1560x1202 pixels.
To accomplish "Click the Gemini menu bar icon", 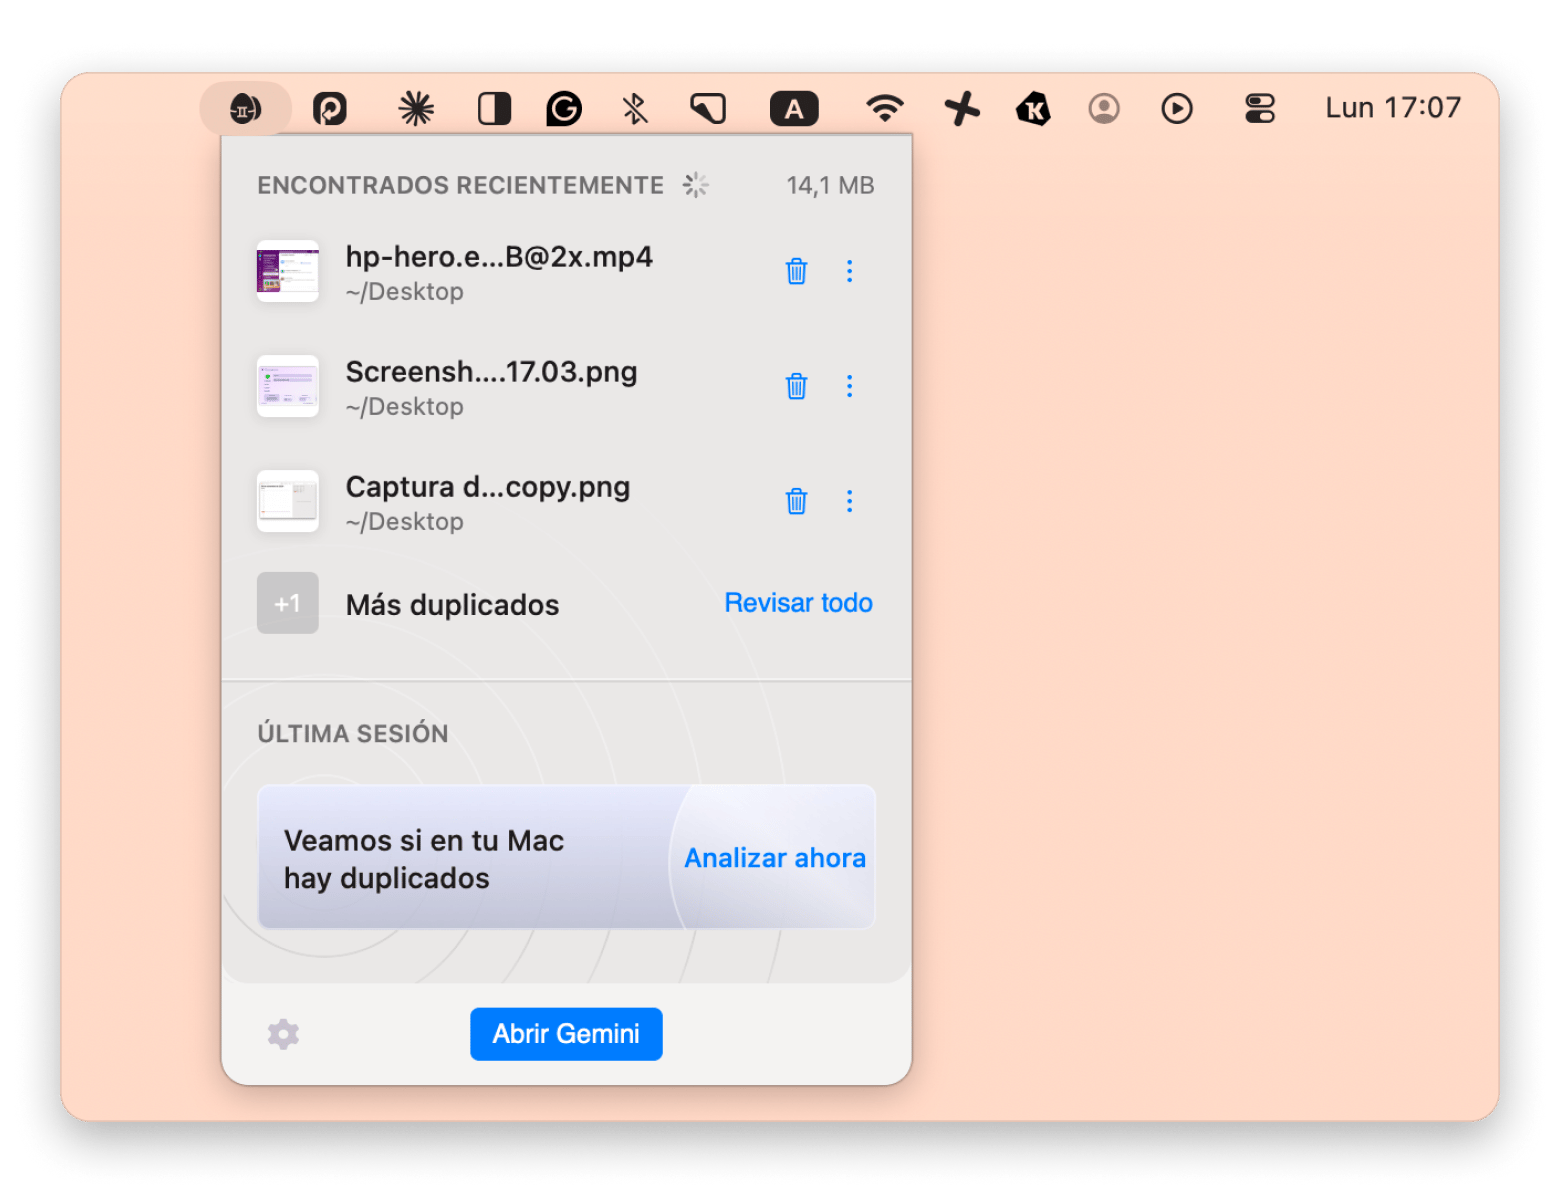I will [x=245, y=108].
